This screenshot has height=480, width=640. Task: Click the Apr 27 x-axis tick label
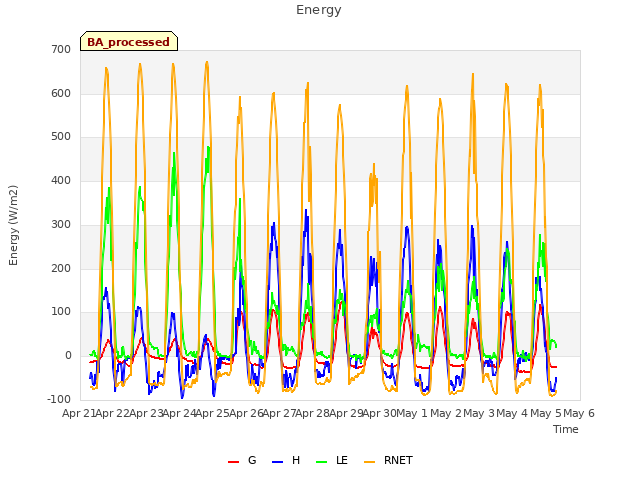point(279,413)
